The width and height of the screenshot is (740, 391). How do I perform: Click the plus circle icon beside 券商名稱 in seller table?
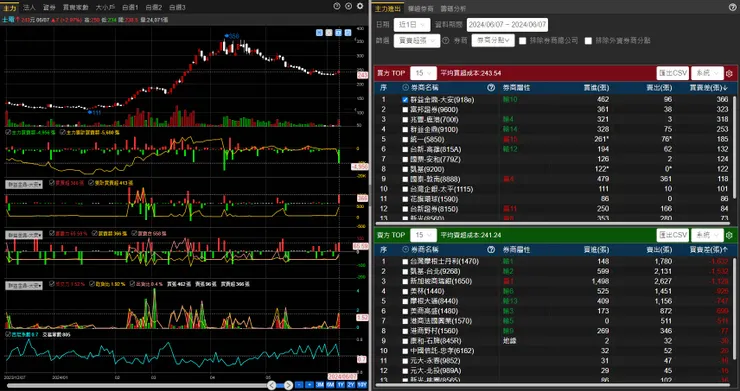coord(405,249)
